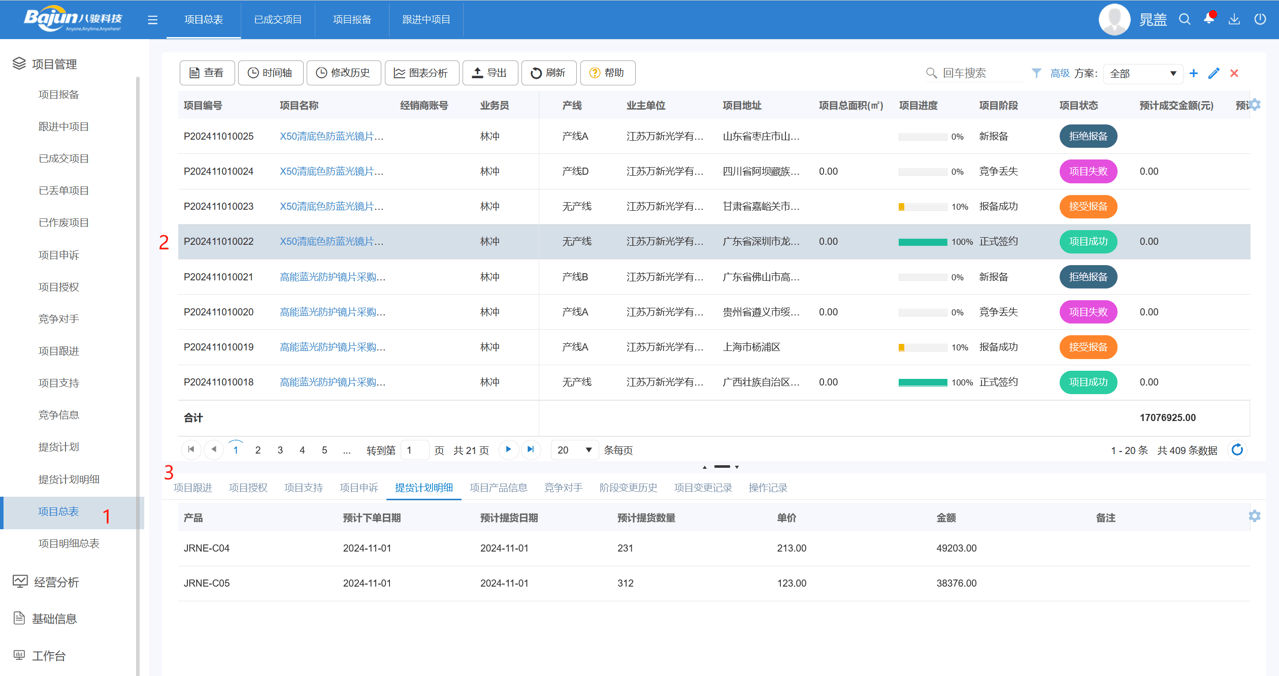This screenshot has width=1279, height=676.
Task: Add a new 方案 via blue plus icon
Action: [x=1193, y=72]
